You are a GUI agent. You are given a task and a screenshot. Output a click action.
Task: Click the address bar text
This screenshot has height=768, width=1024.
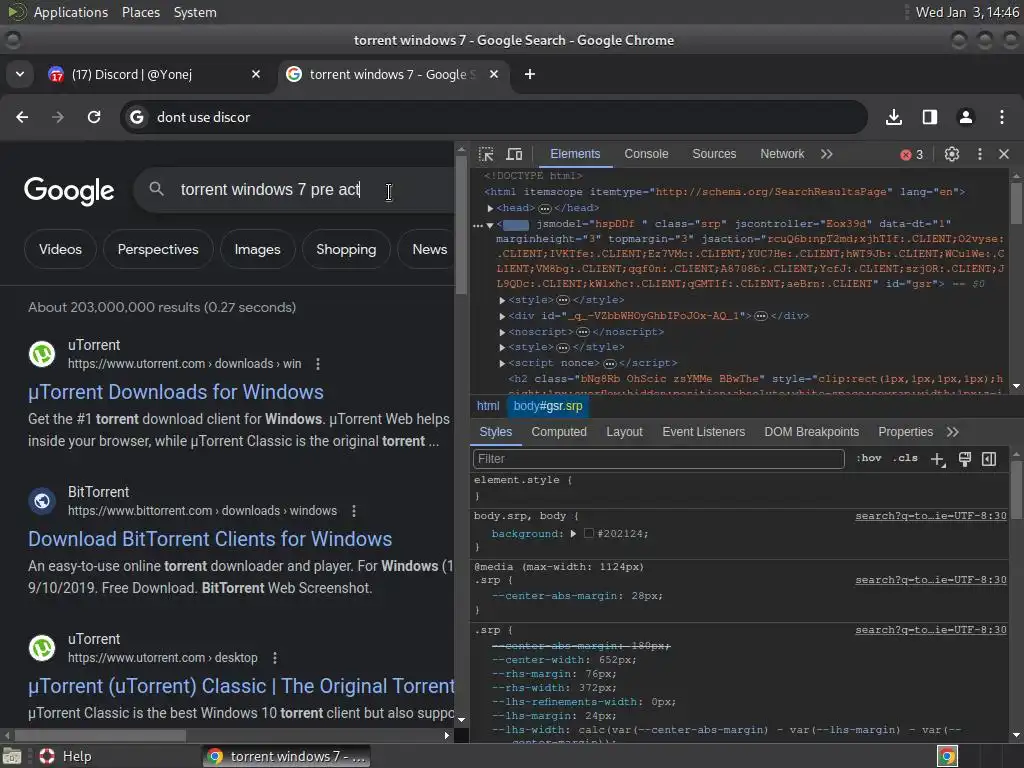pos(203,118)
